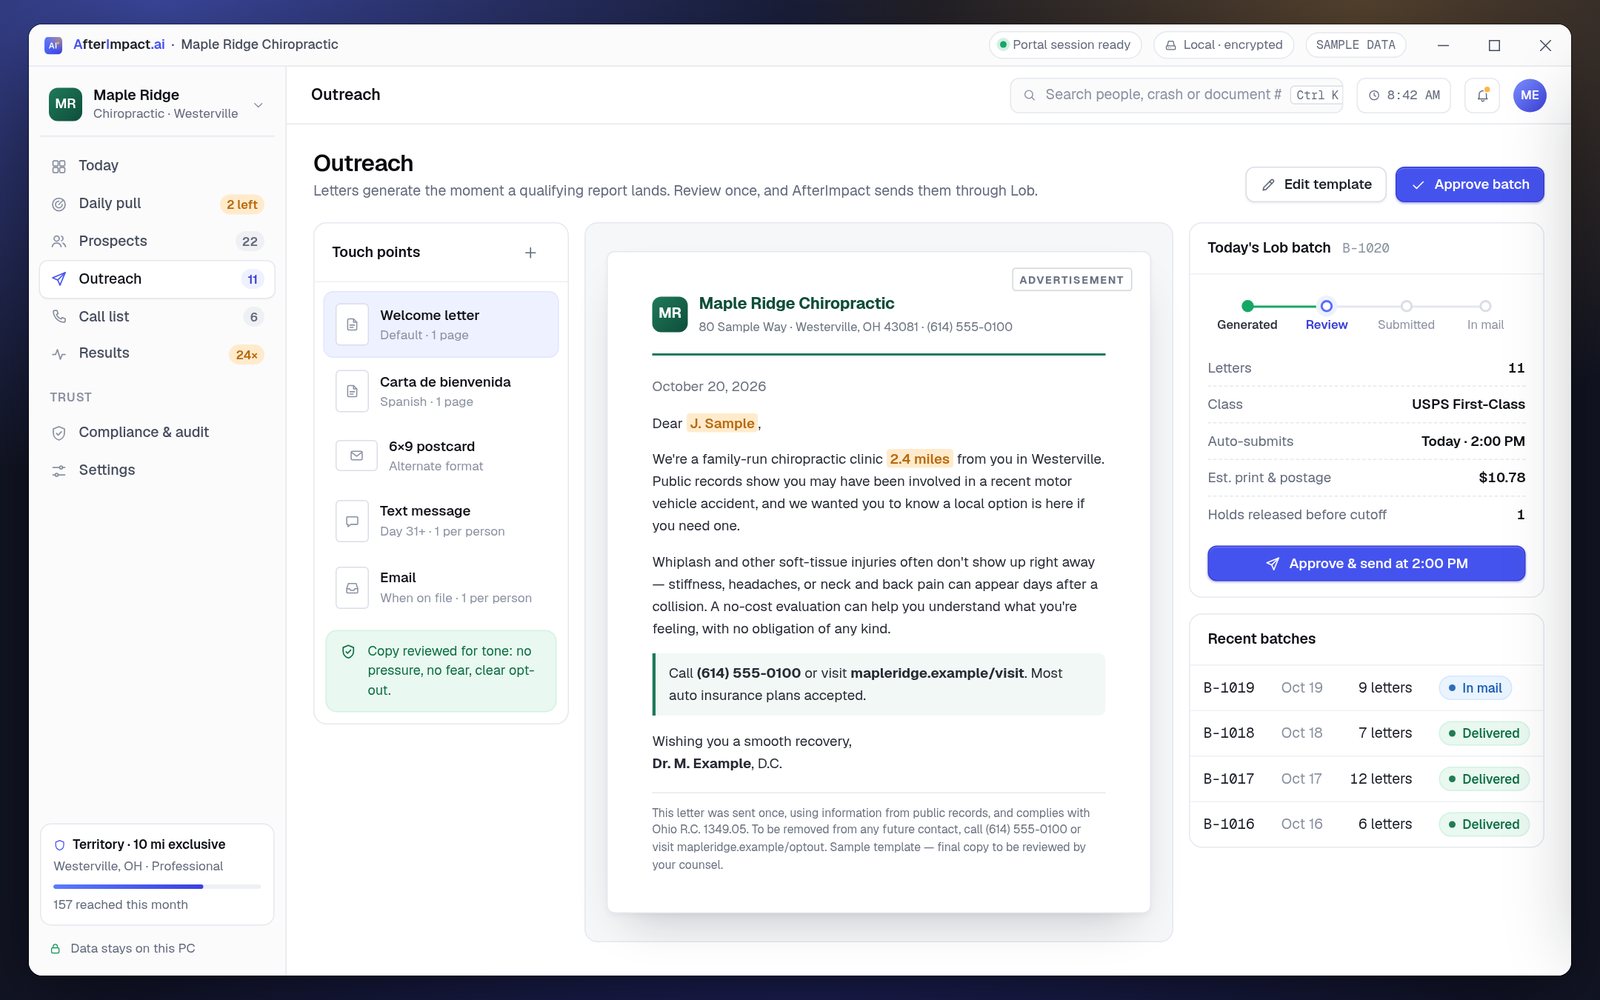Click Approve & send at 2:00 PM
This screenshot has height=1000, width=1600.
click(1366, 564)
